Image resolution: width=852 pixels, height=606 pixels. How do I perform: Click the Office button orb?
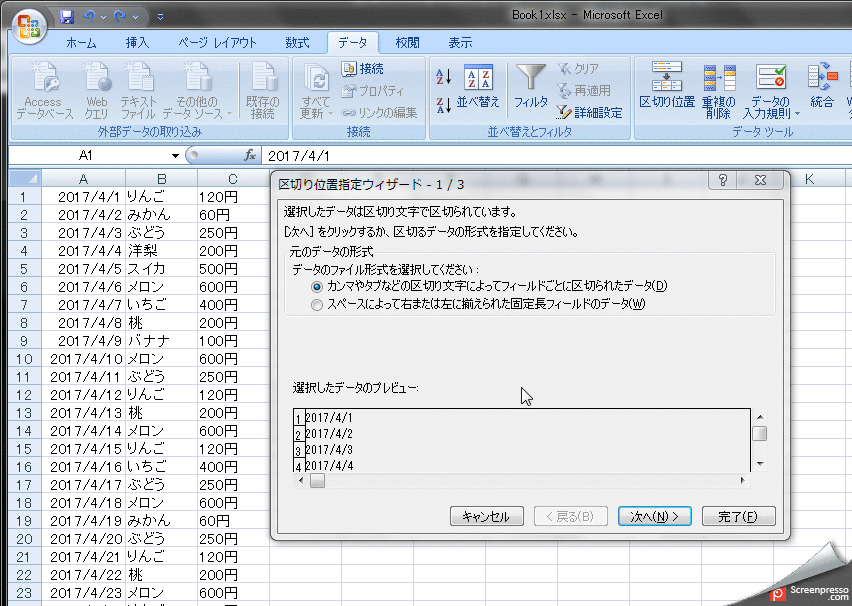pyautogui.click(x=28, y=27)
